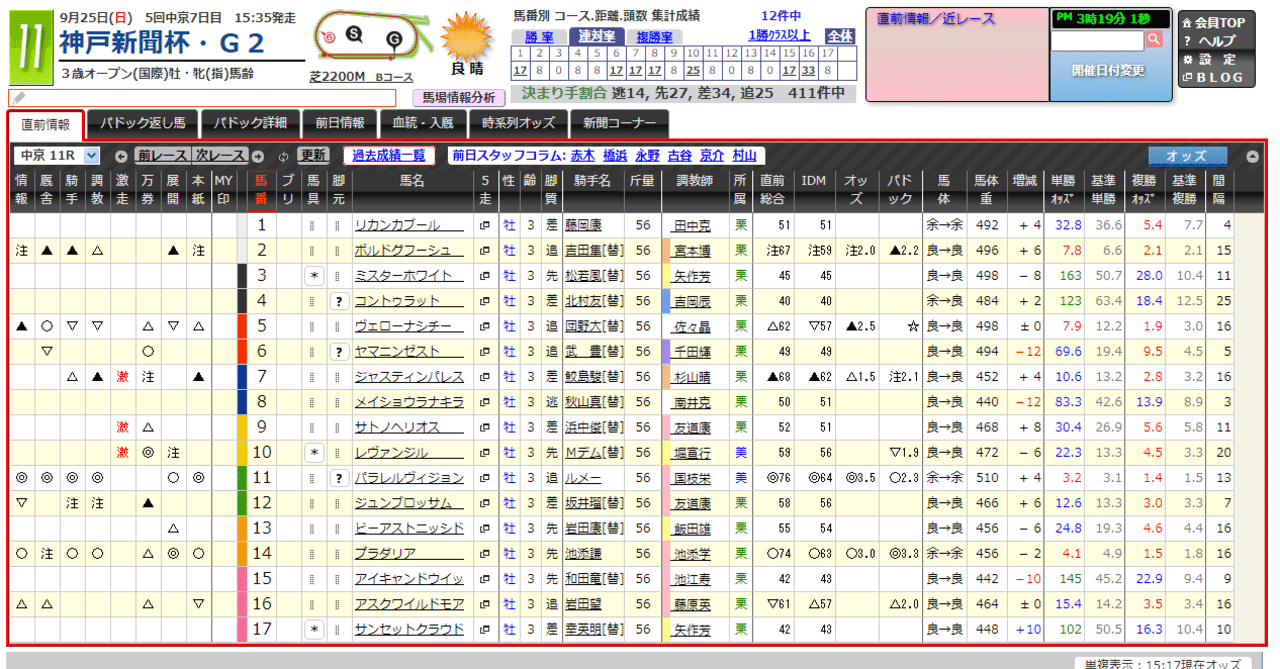Open the 中京11R race selector dropdown
This screenshot has height=669, width=1280.
tap(55, 155)
